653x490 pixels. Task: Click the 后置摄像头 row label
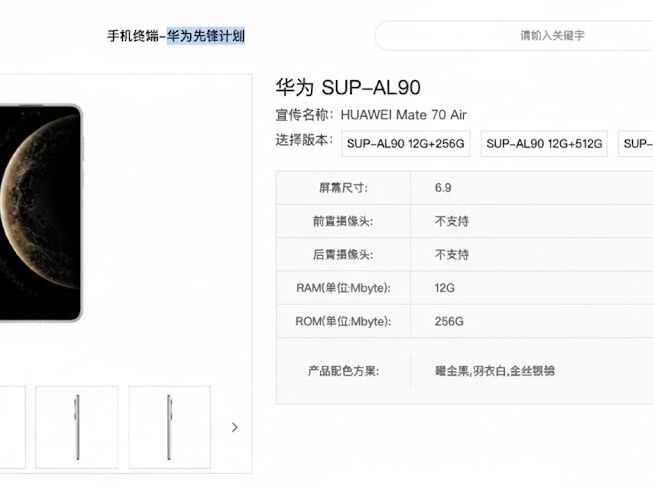pyautogui.click(x=343, y=255)
